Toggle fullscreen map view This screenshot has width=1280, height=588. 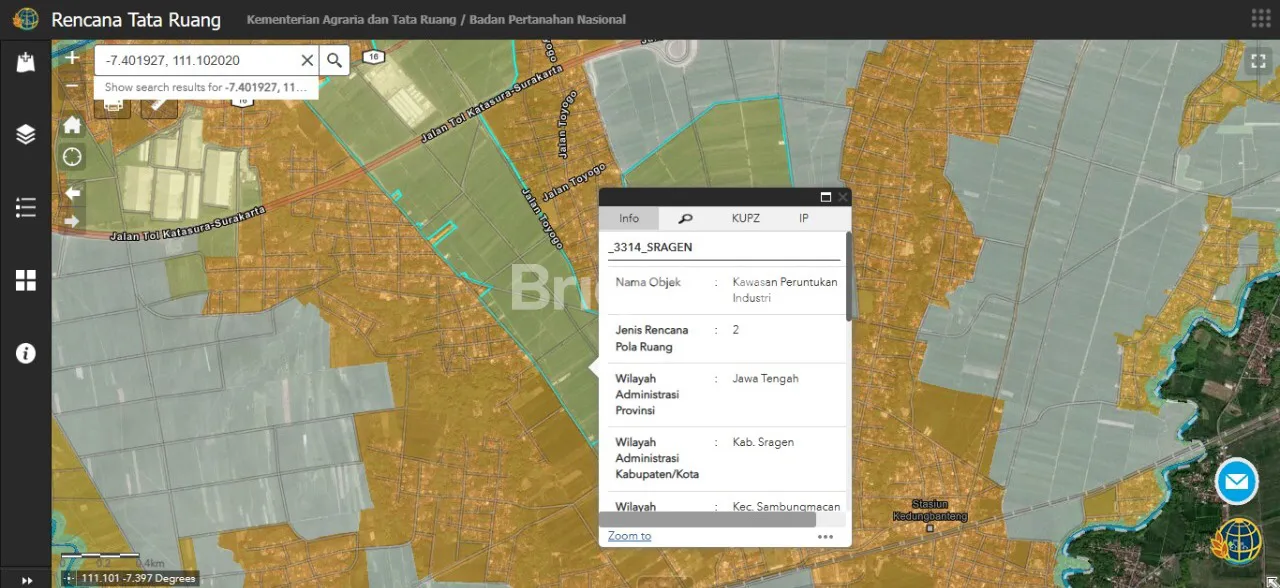[x=1258, y=61]
